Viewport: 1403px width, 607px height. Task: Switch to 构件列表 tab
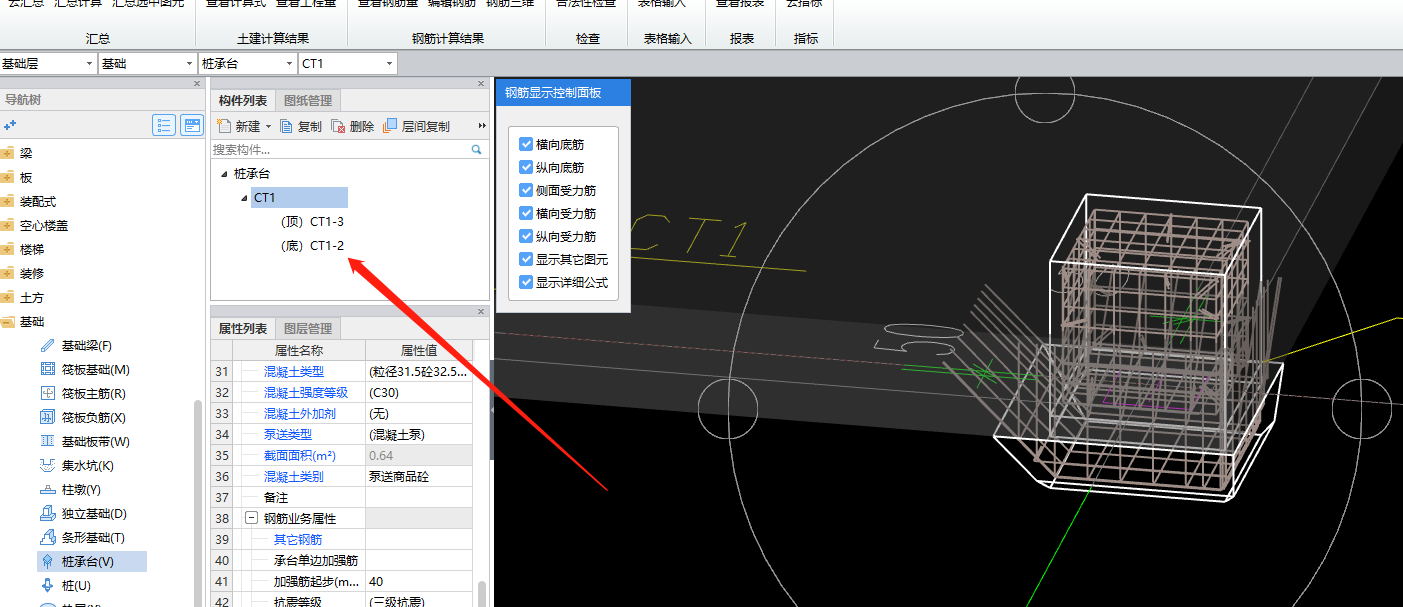point(243,100)
